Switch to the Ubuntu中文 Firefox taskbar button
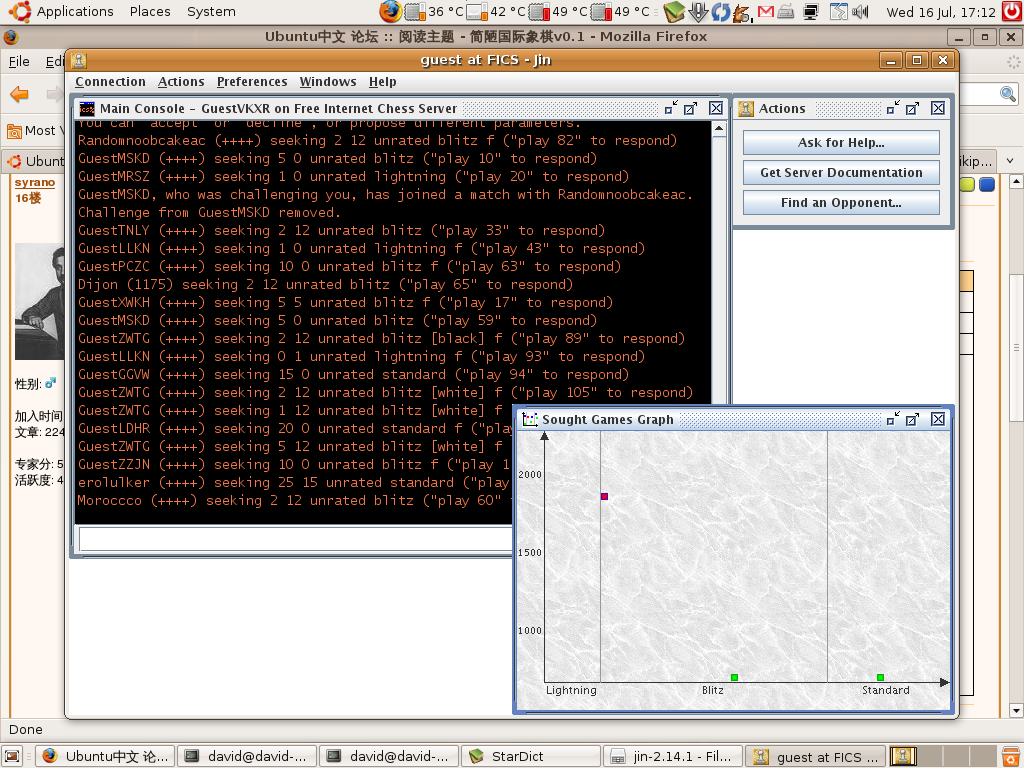Viewport: 1024px width, 768px height. pyautogui.click(x=105, y=756)
